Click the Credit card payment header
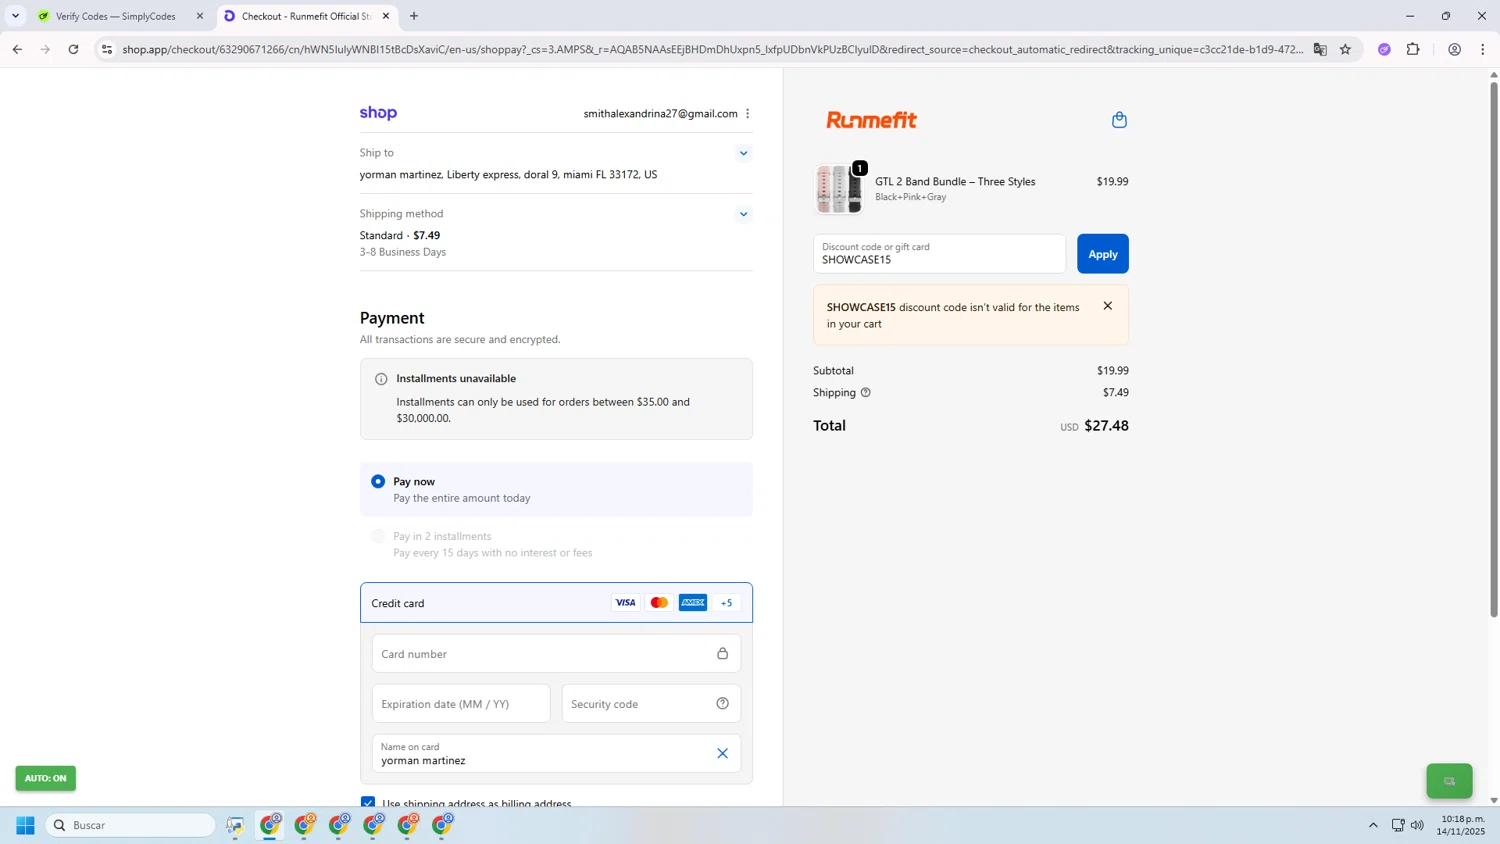1500x844 pixels. tap(556, 603)
